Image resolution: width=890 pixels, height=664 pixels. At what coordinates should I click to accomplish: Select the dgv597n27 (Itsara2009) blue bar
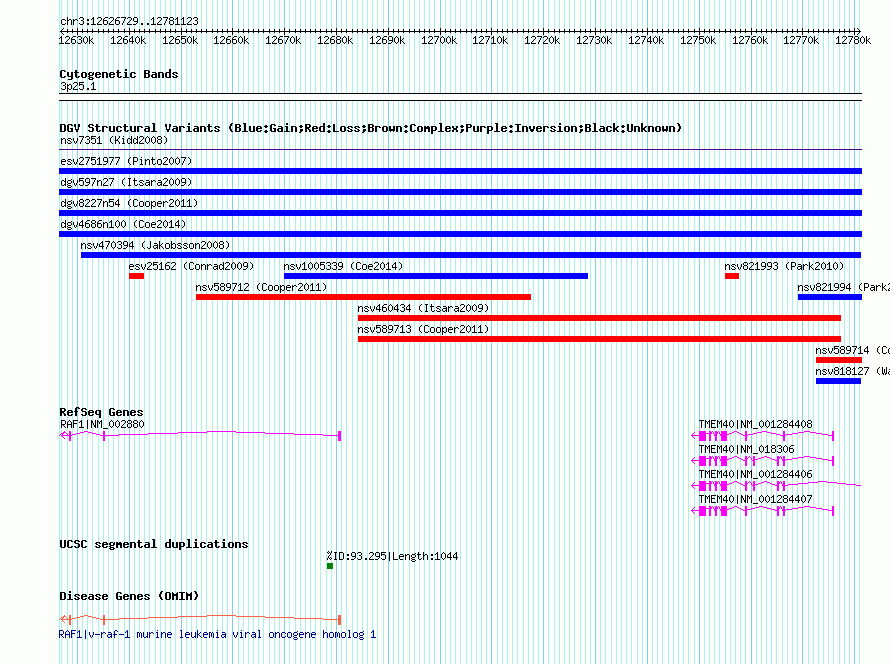click(460, 192)
